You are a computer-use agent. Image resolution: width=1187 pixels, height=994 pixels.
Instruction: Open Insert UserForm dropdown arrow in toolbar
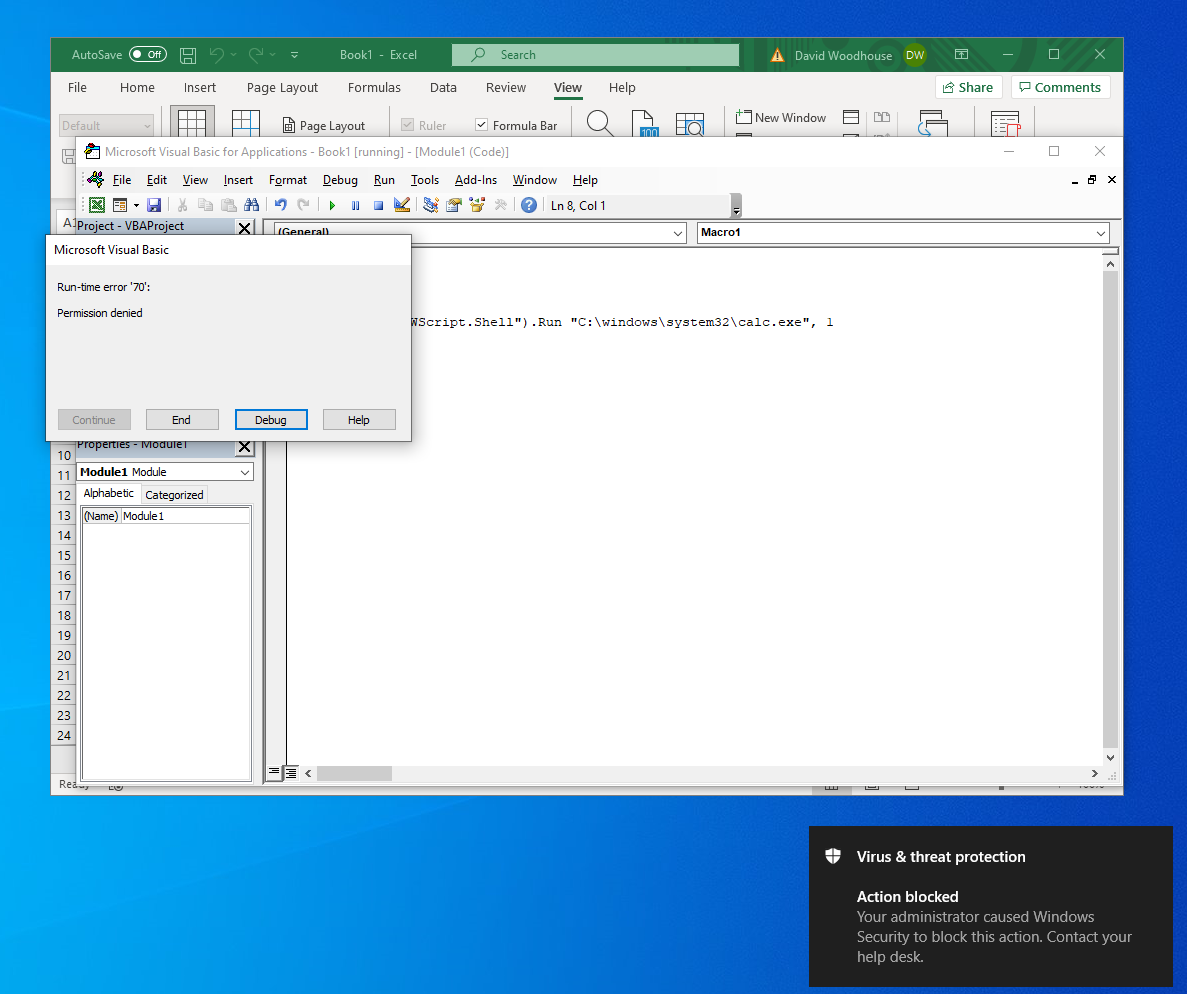(136, 205)
